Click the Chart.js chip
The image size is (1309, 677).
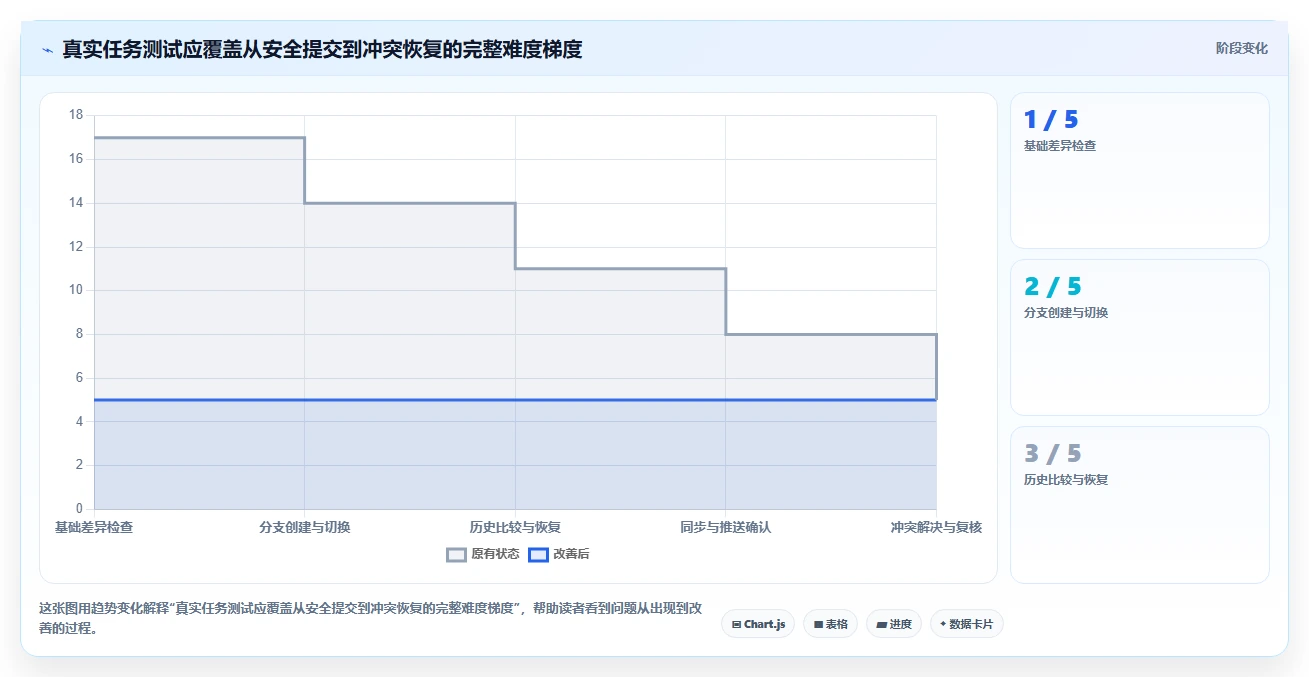point(758,624)
